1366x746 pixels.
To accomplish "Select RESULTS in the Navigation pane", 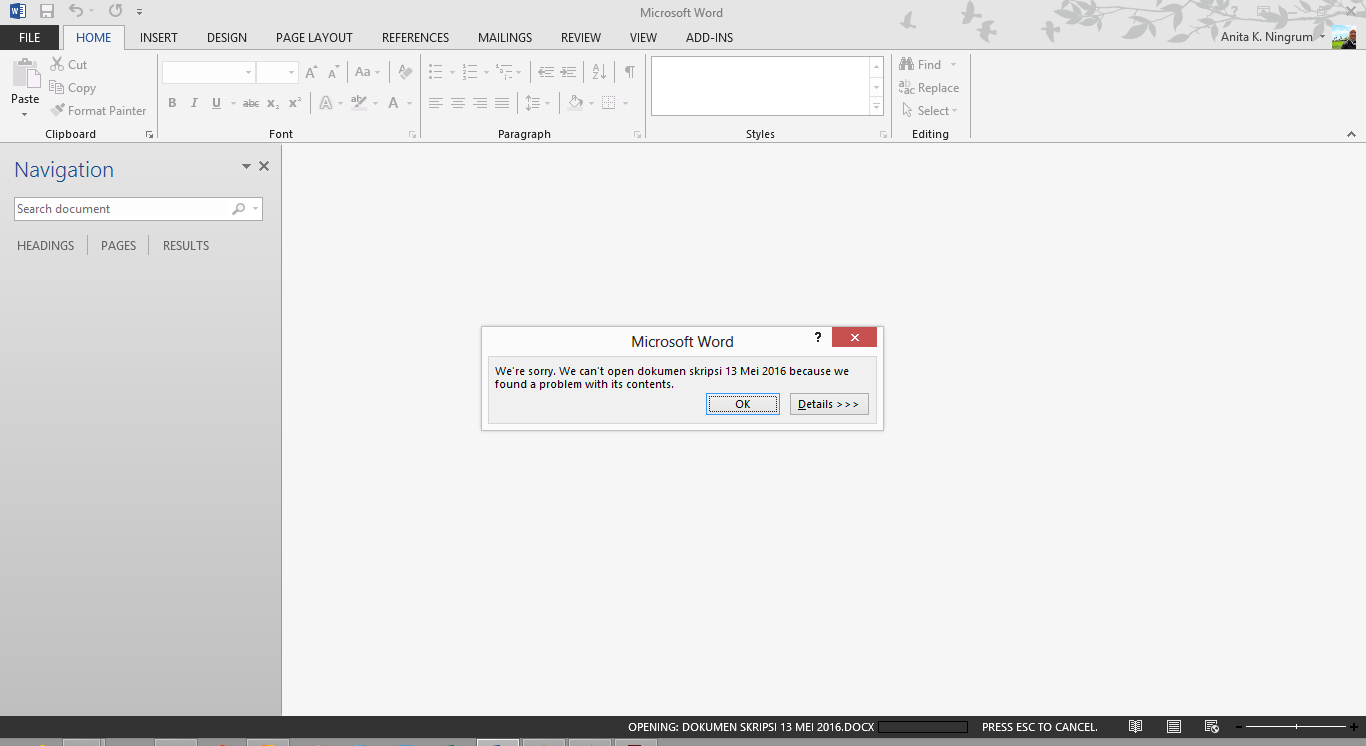I will coord(186,245).
